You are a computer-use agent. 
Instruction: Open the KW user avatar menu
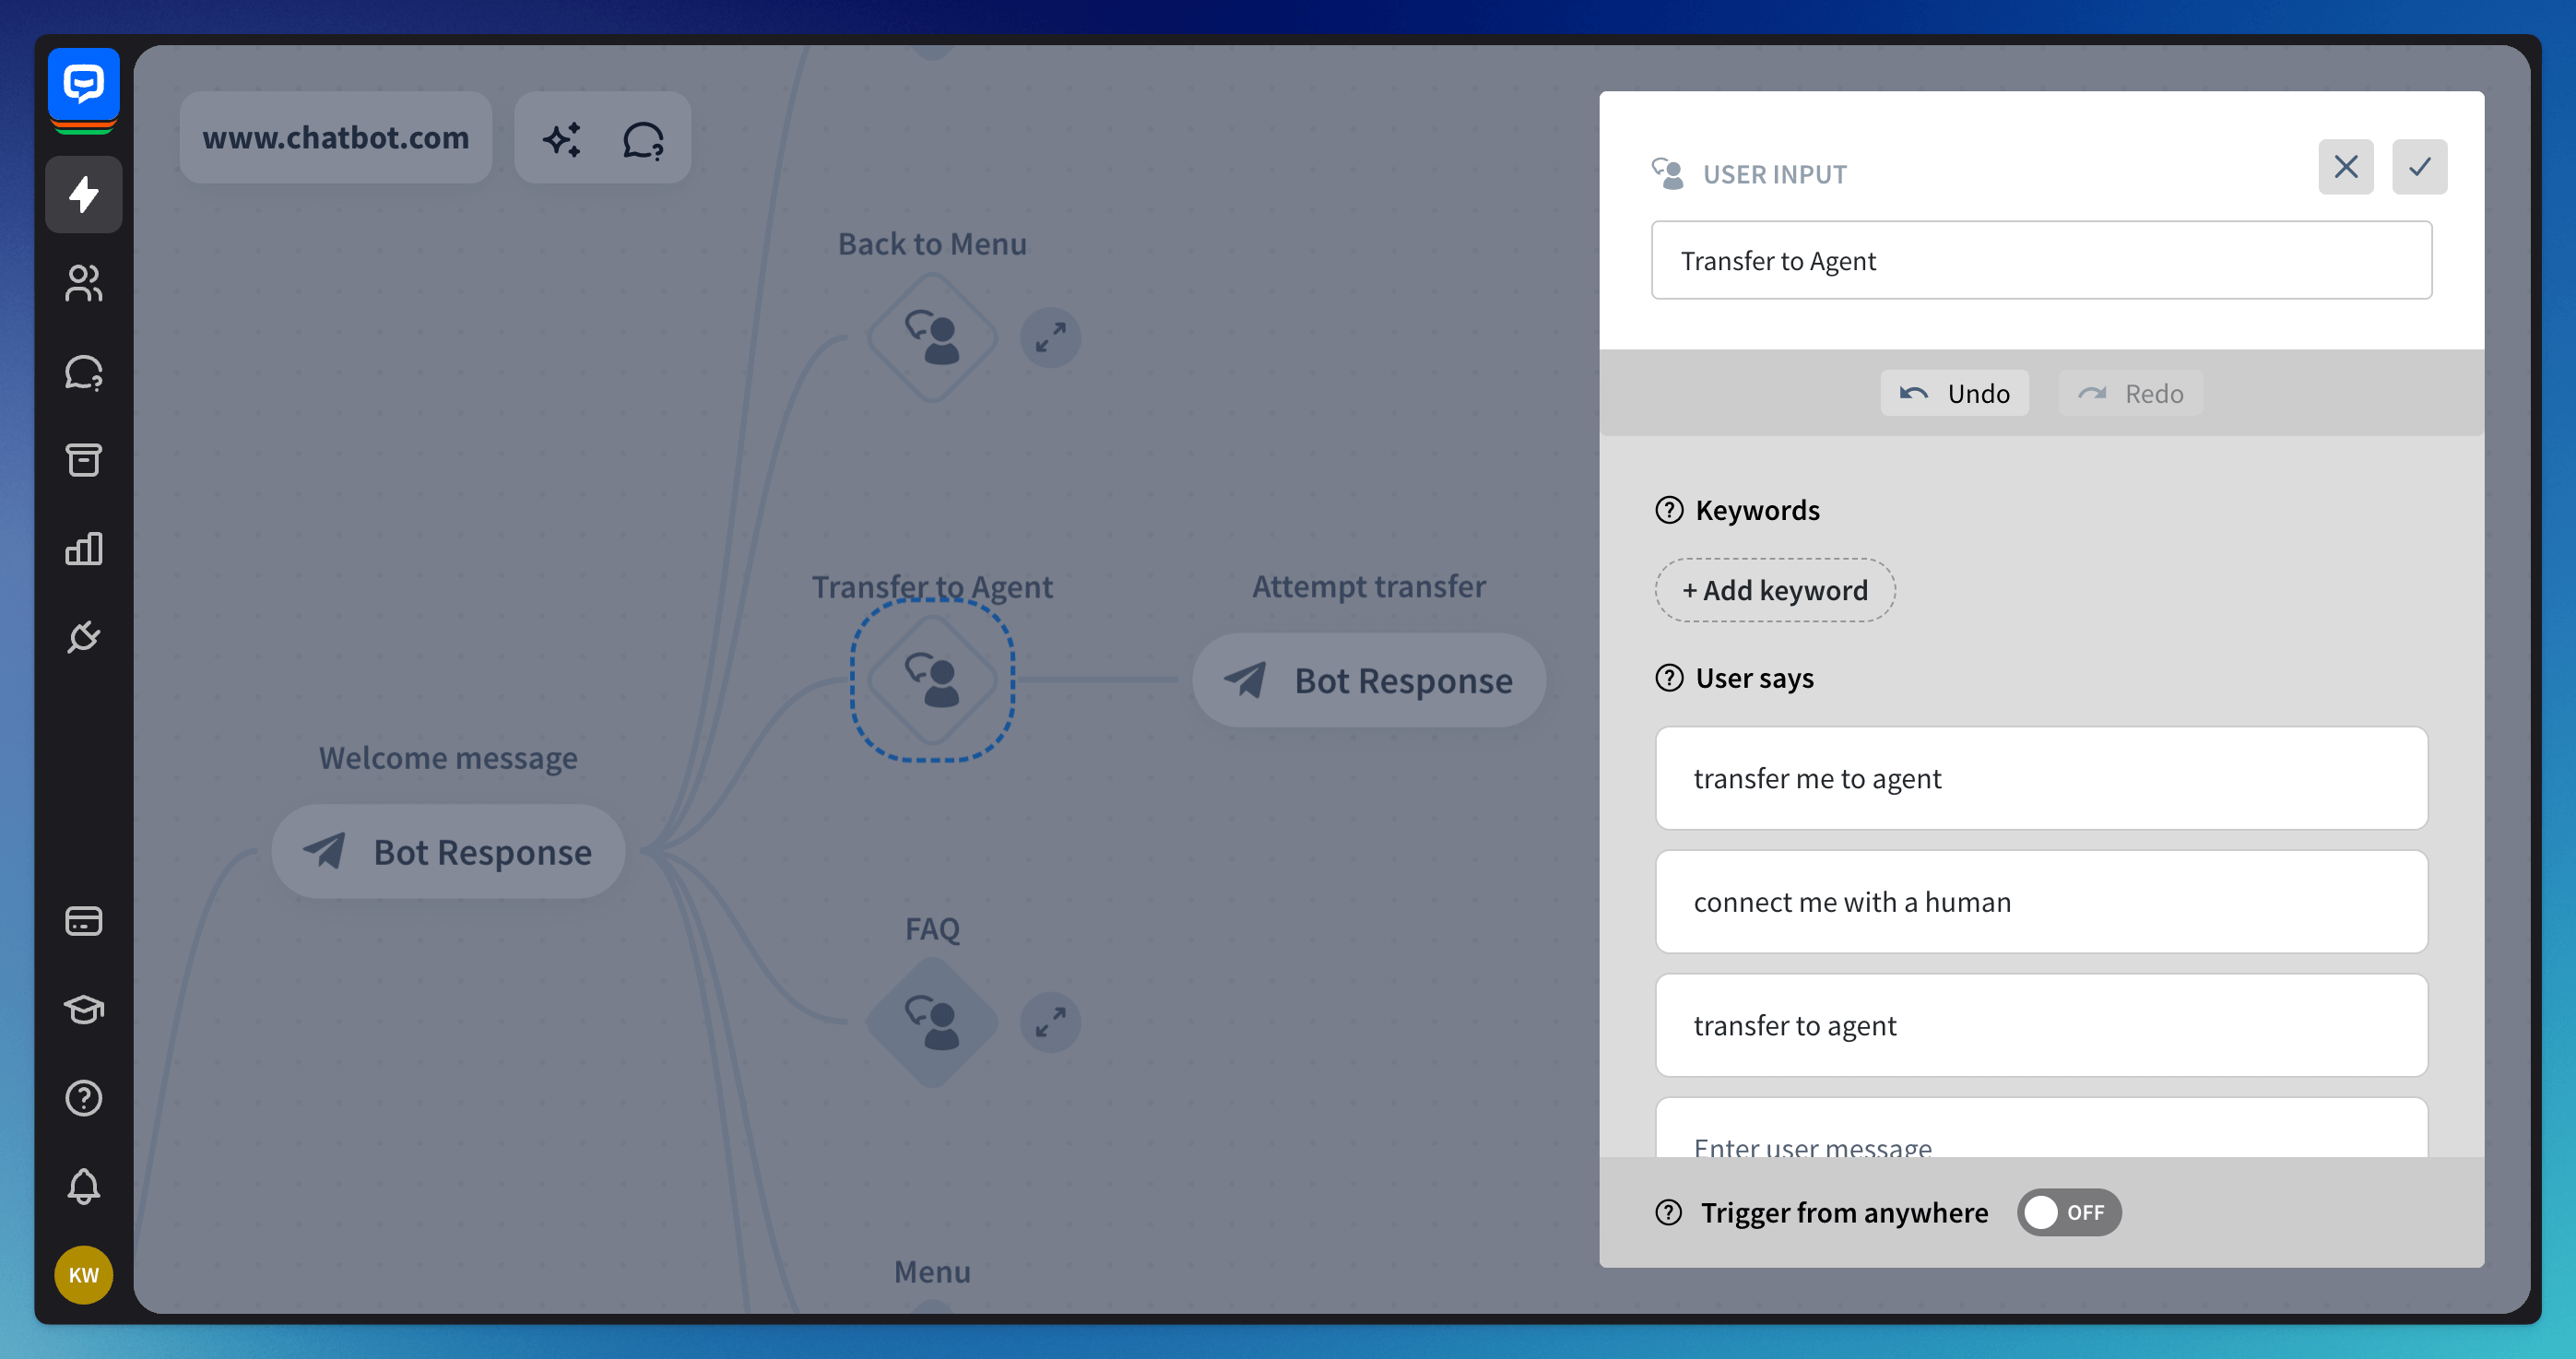[x=84, y=1275]
